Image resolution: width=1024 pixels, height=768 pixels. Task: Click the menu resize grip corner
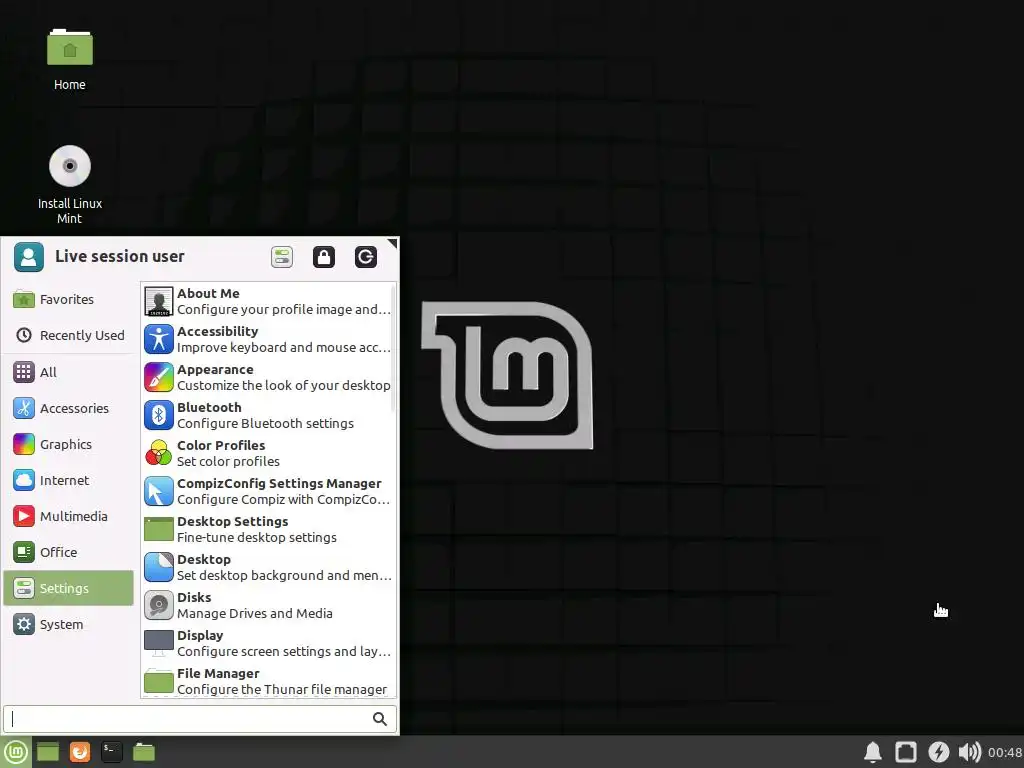pos(392,244)
